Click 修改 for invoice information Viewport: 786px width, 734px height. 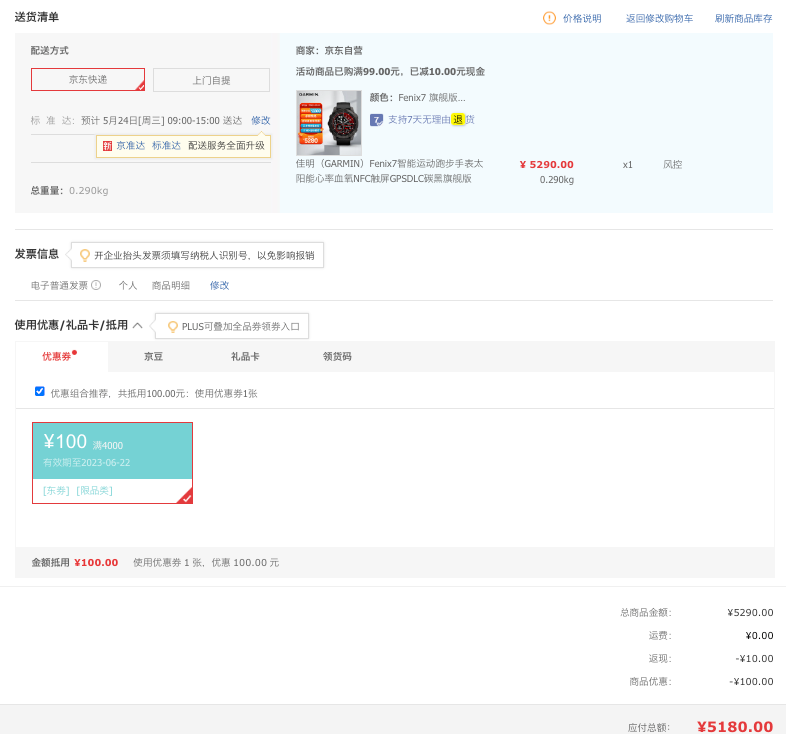[x=220, y=285]
